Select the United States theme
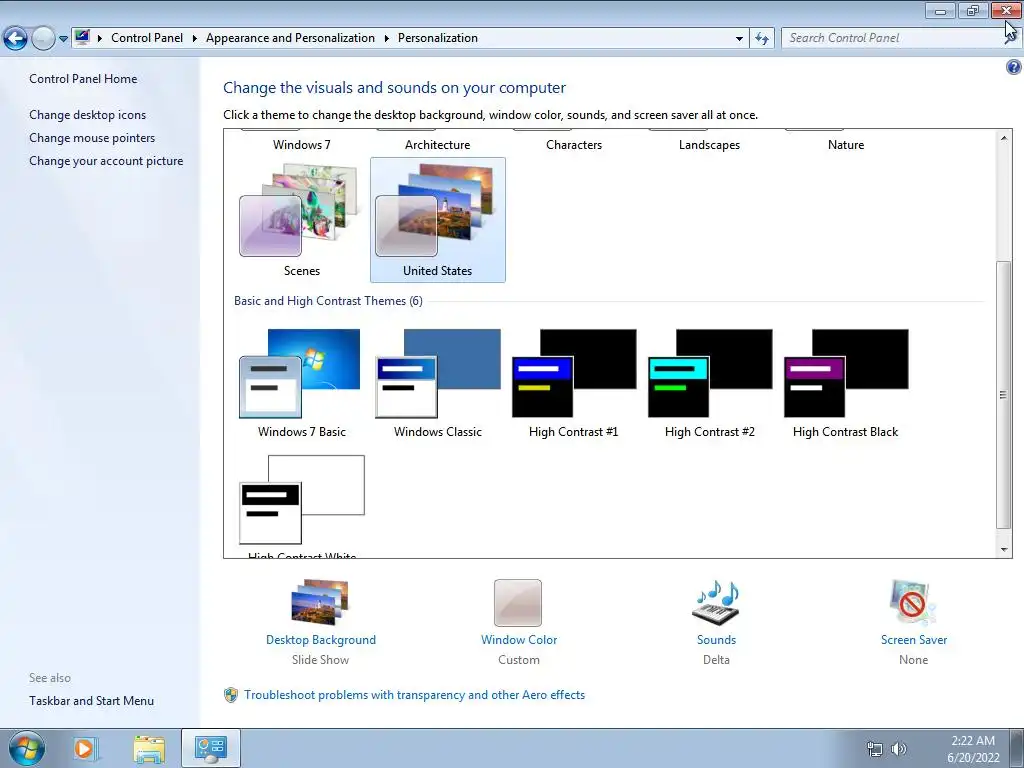This screenshot has width=1024, height=768. 438,219
